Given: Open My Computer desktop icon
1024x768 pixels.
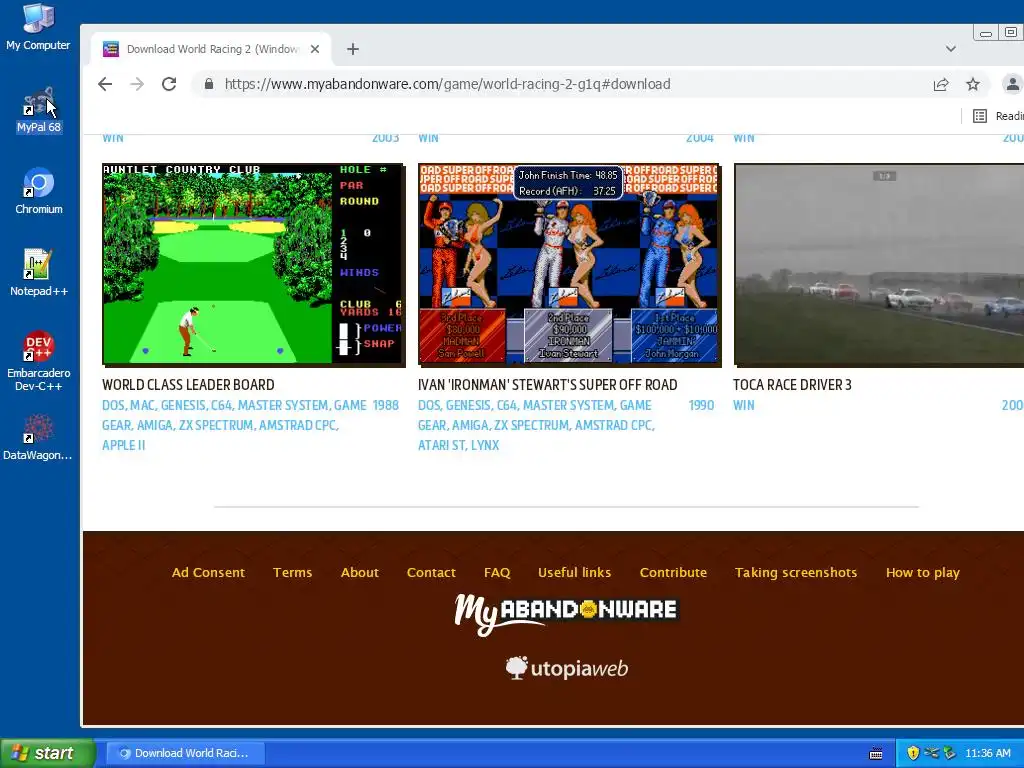Looking at the screenshot, I should coord(38,27).
